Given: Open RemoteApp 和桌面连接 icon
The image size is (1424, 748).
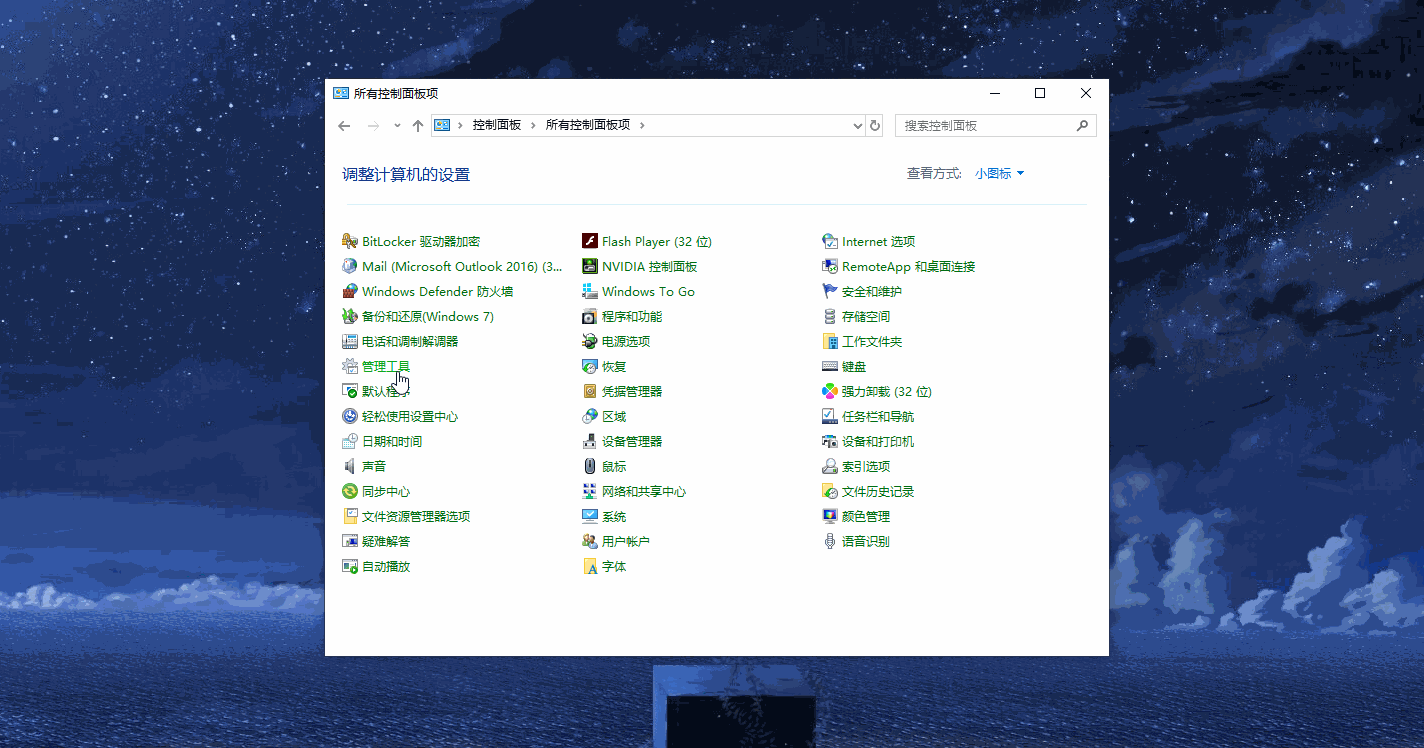Looking at the screenshot, I should [x=830, y=266].
